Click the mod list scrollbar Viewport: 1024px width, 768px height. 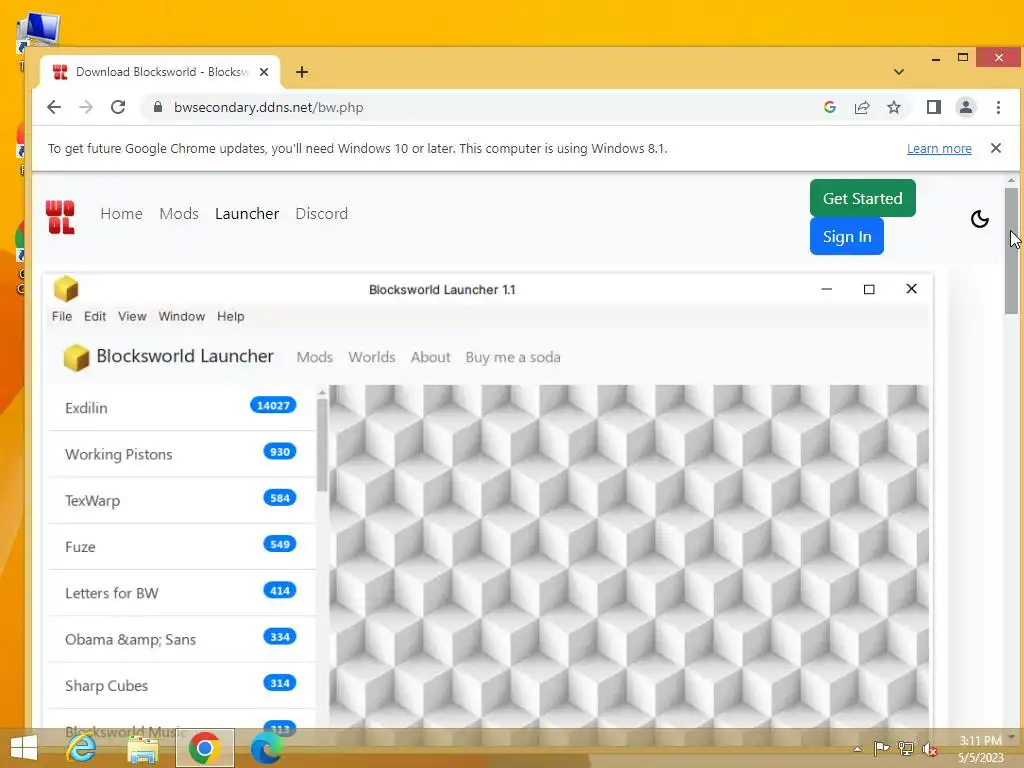click(x=322, y=444)
